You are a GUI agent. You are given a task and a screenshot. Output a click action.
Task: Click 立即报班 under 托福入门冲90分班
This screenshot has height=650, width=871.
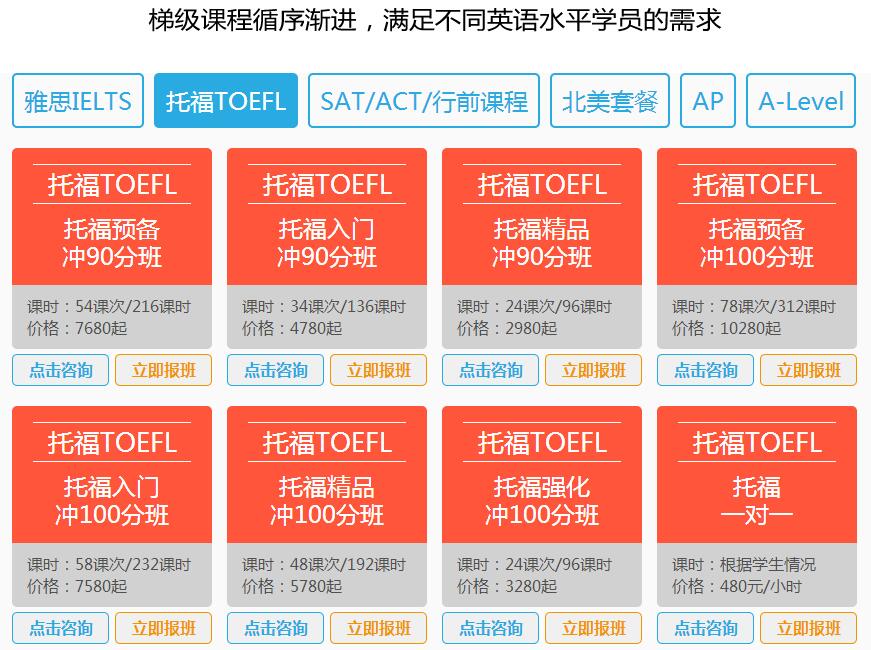(x=378, y=370)
